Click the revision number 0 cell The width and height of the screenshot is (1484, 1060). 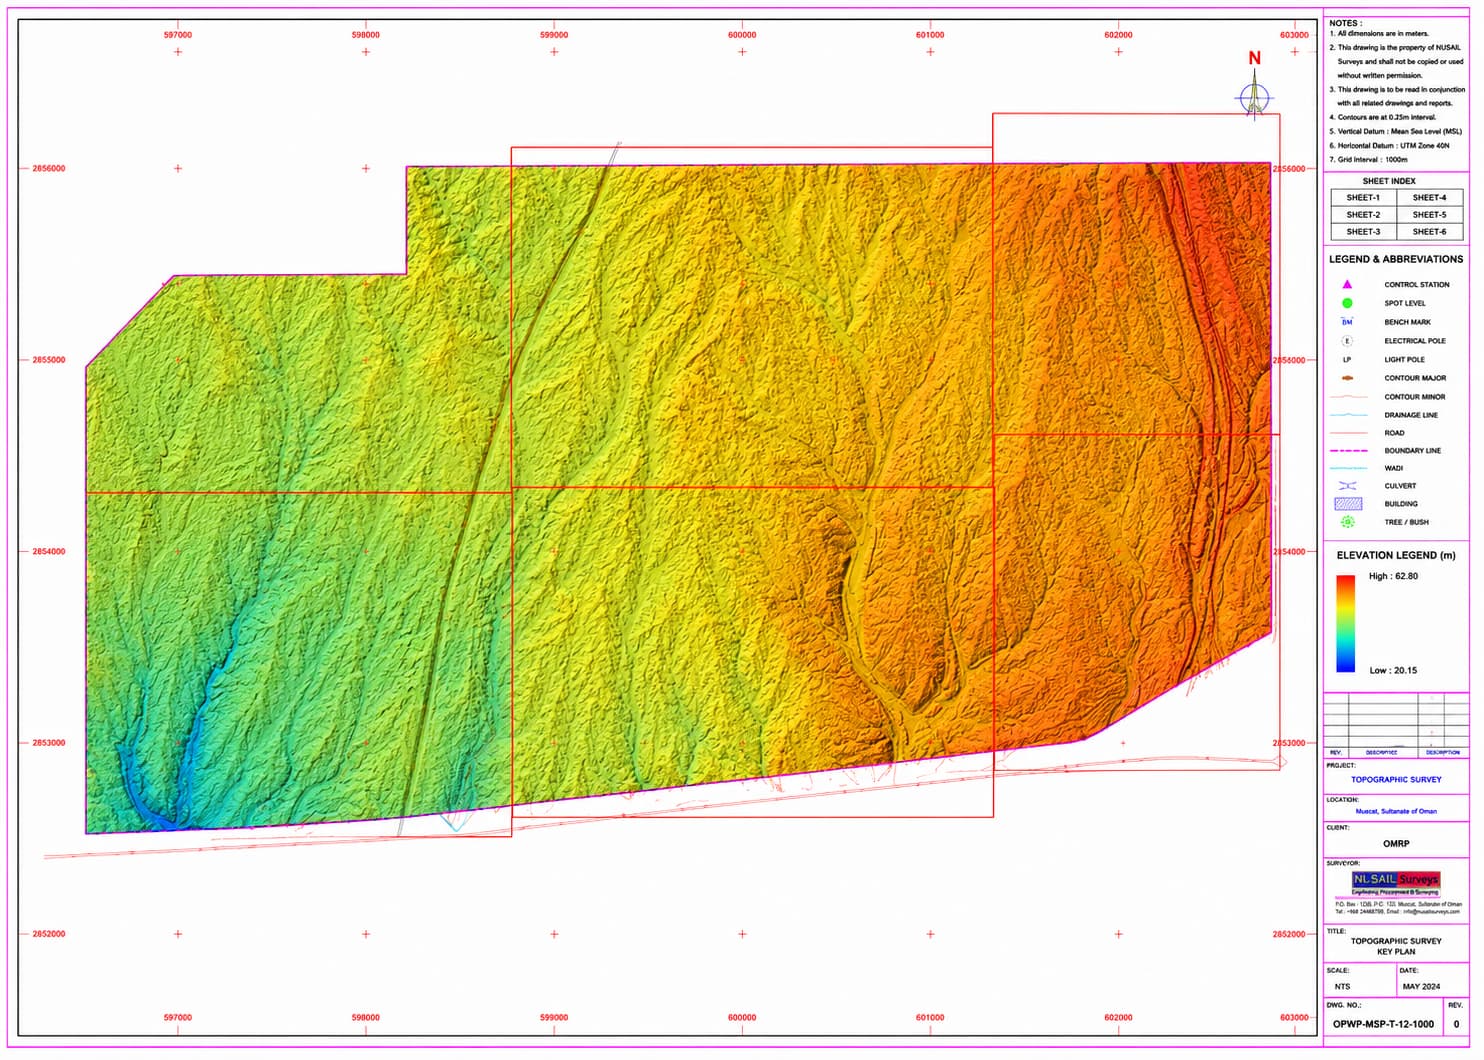pos(1456,1025)
